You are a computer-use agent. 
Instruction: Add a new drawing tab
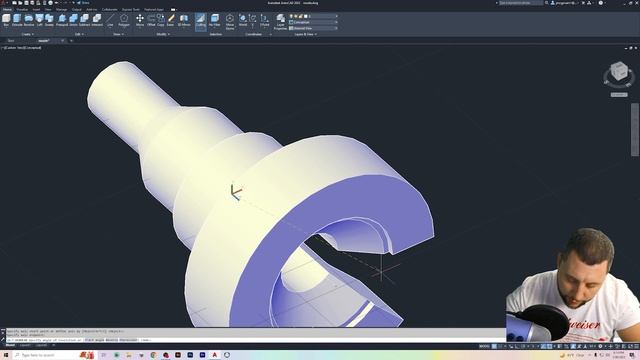pos(71,41)
